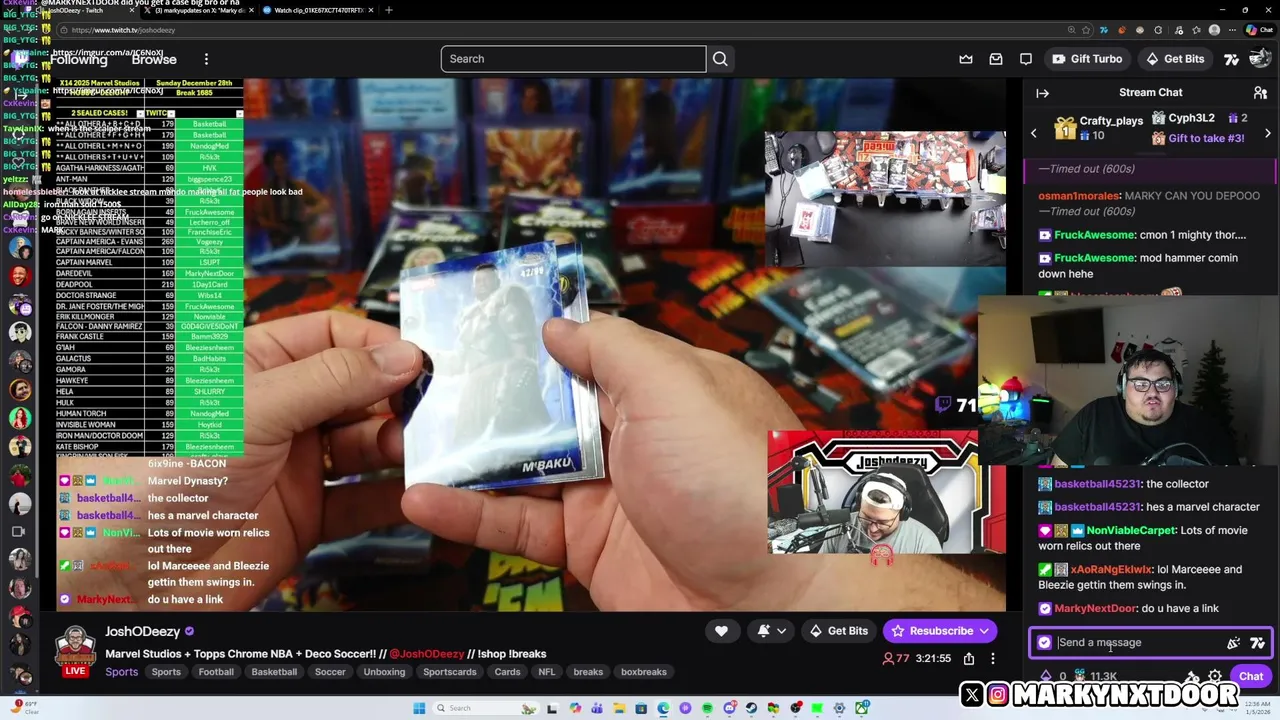
Task: Click the search magnifier button
Action: [720, 59]
